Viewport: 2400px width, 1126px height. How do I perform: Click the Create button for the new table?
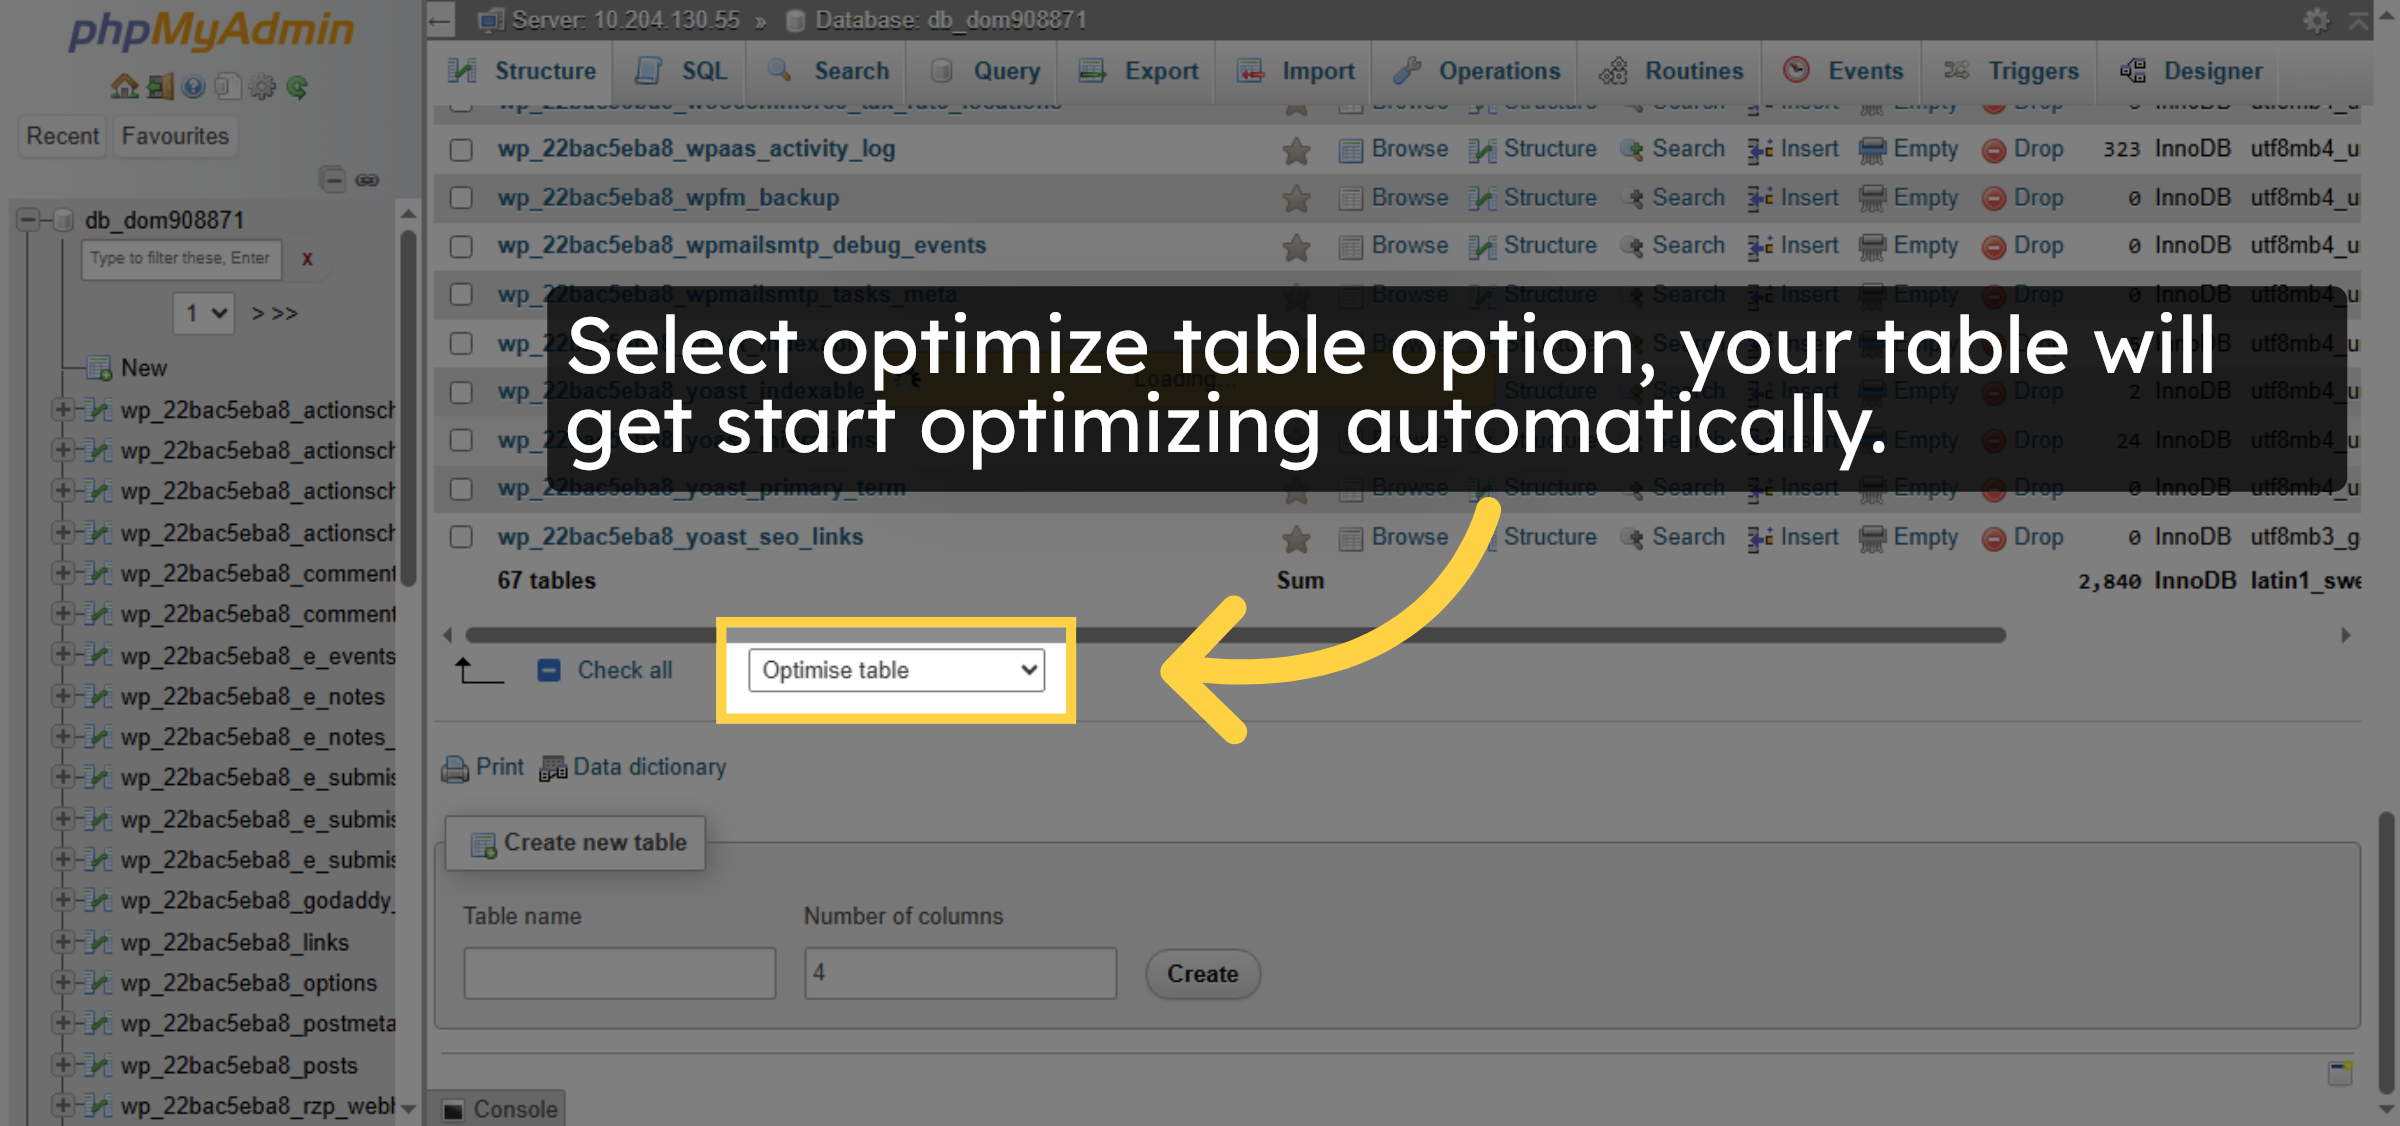[x=1202, y=973]
